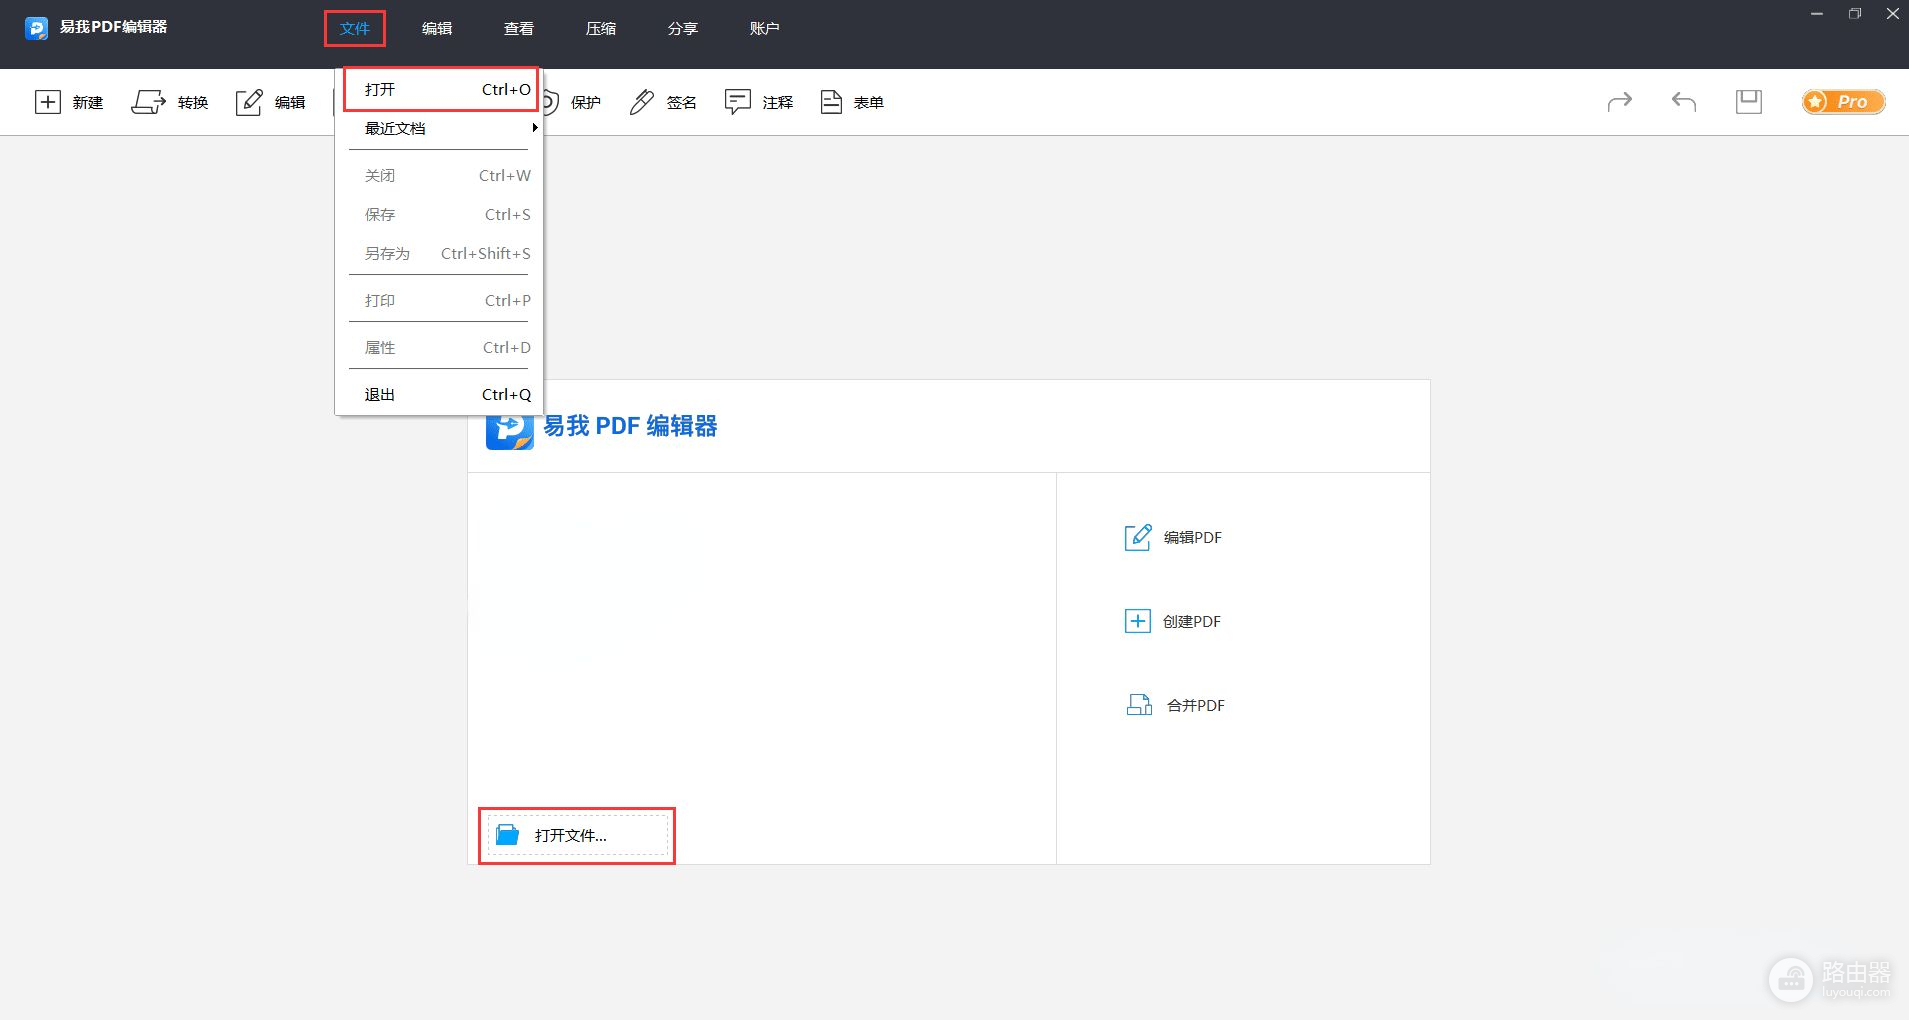Open the 注释 (Comment) tool icon
The height and width of the screenshot is (1020, 1909).
click(x=738, y=102)
